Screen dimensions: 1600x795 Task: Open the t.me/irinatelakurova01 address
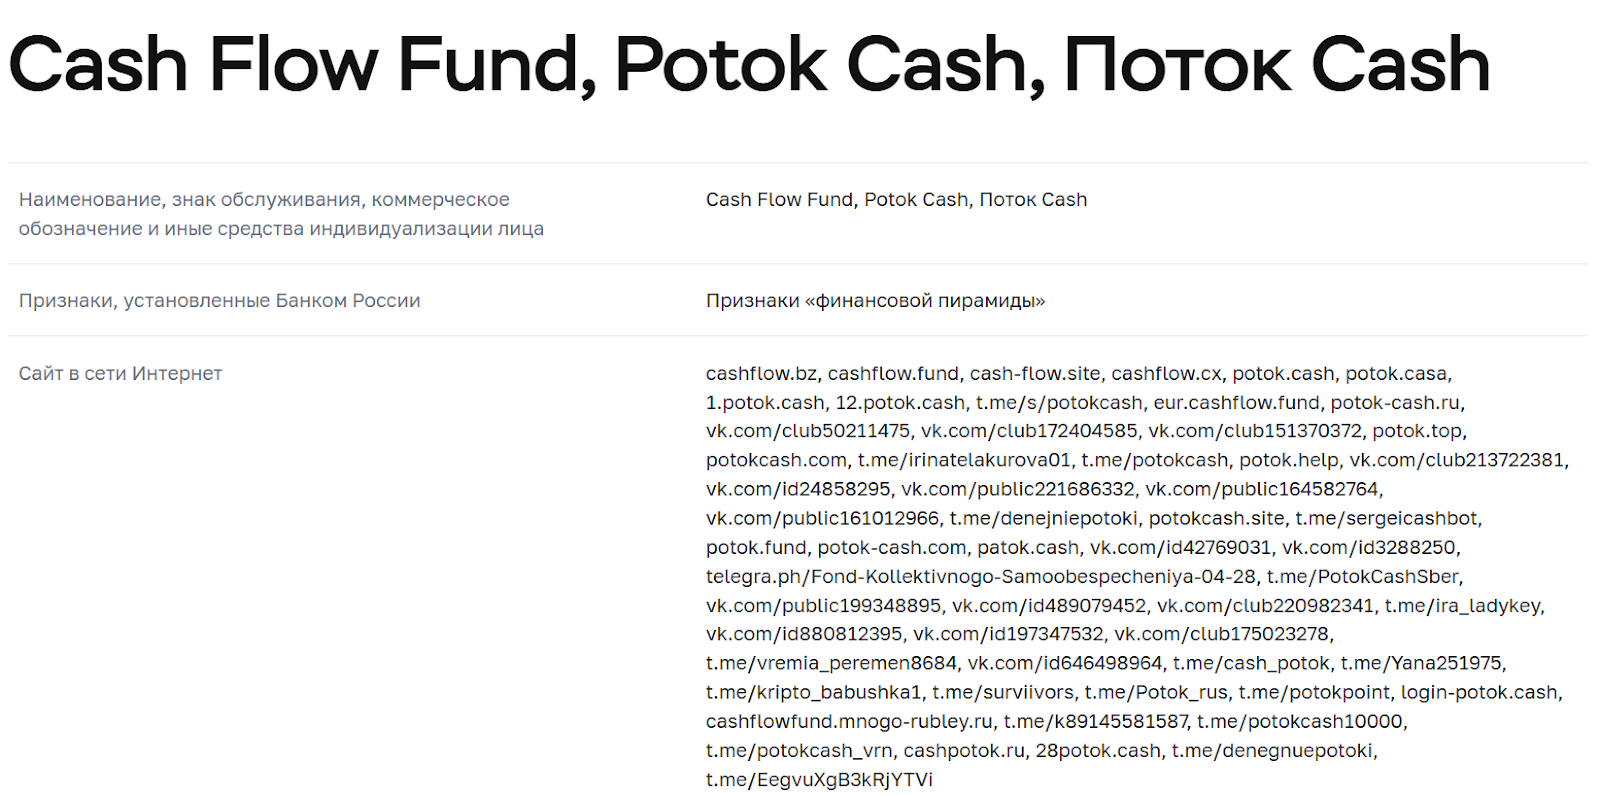(x=963, y=460)
